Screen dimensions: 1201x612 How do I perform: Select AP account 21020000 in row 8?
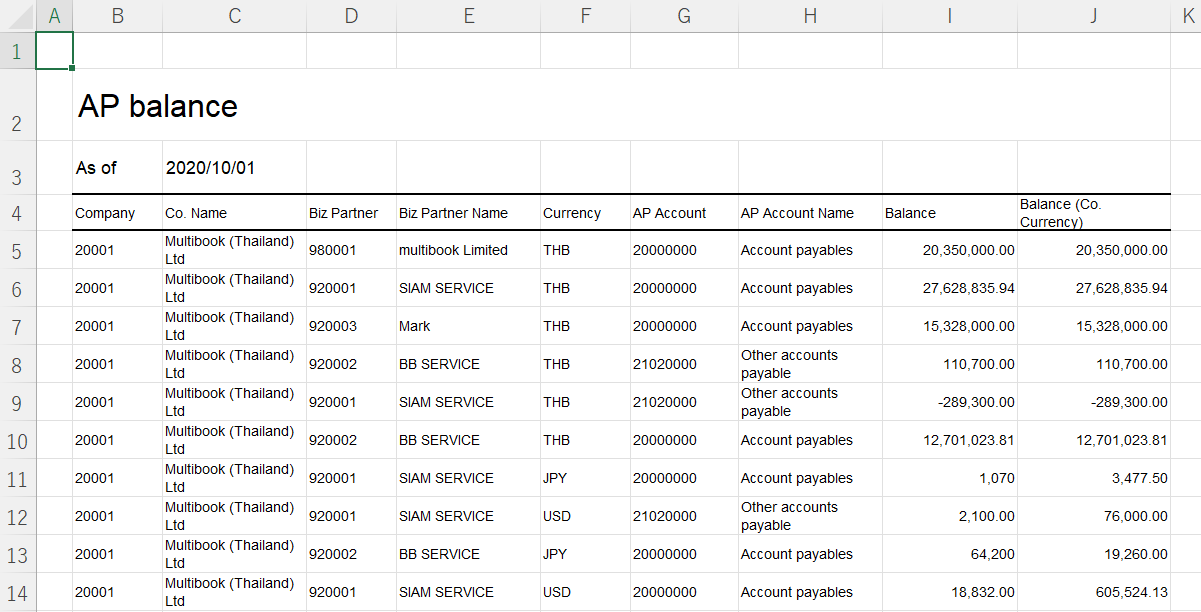pos(684,364)
